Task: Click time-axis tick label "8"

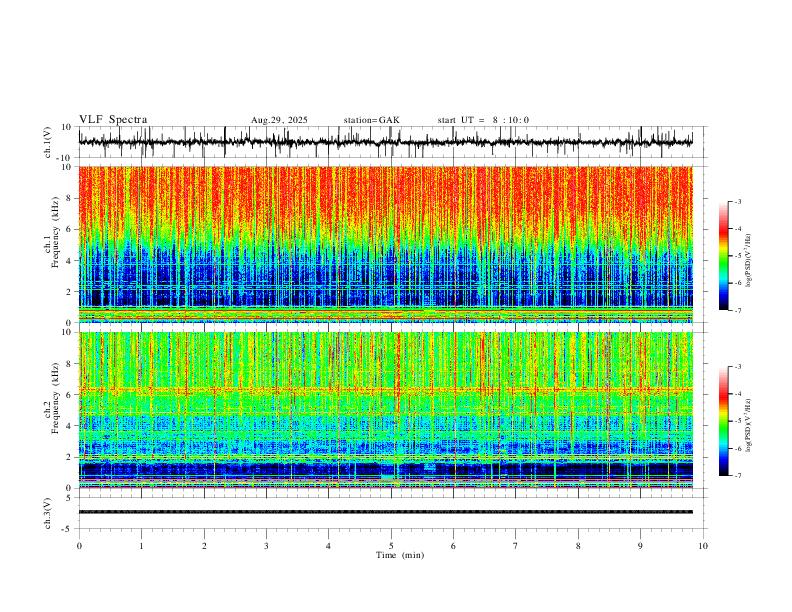Action: click(578, 546)
